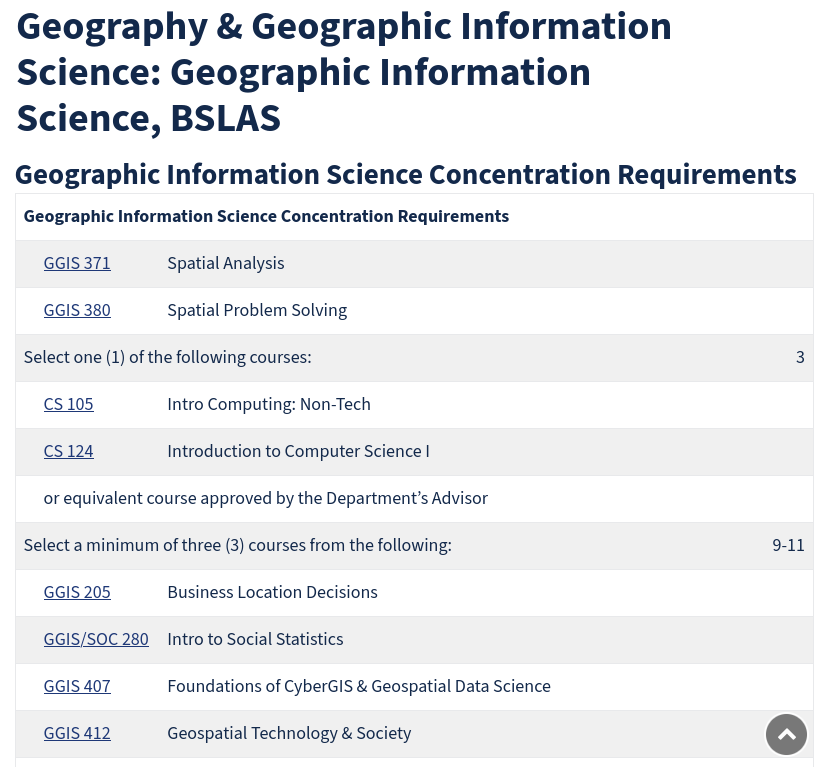Click the 'Intro Computing: Non-Tech' course title
822x767 pixels.
coord(269,405)
